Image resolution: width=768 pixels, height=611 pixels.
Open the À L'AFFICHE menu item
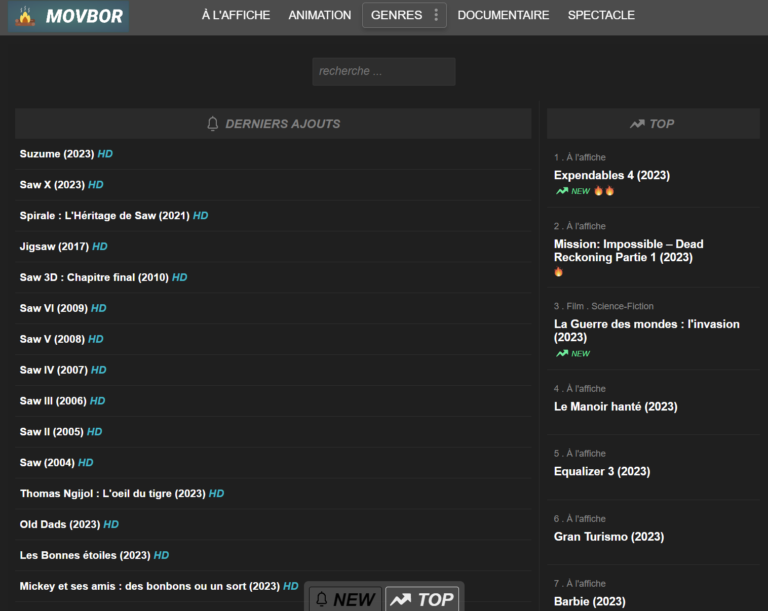click(235, 15)
